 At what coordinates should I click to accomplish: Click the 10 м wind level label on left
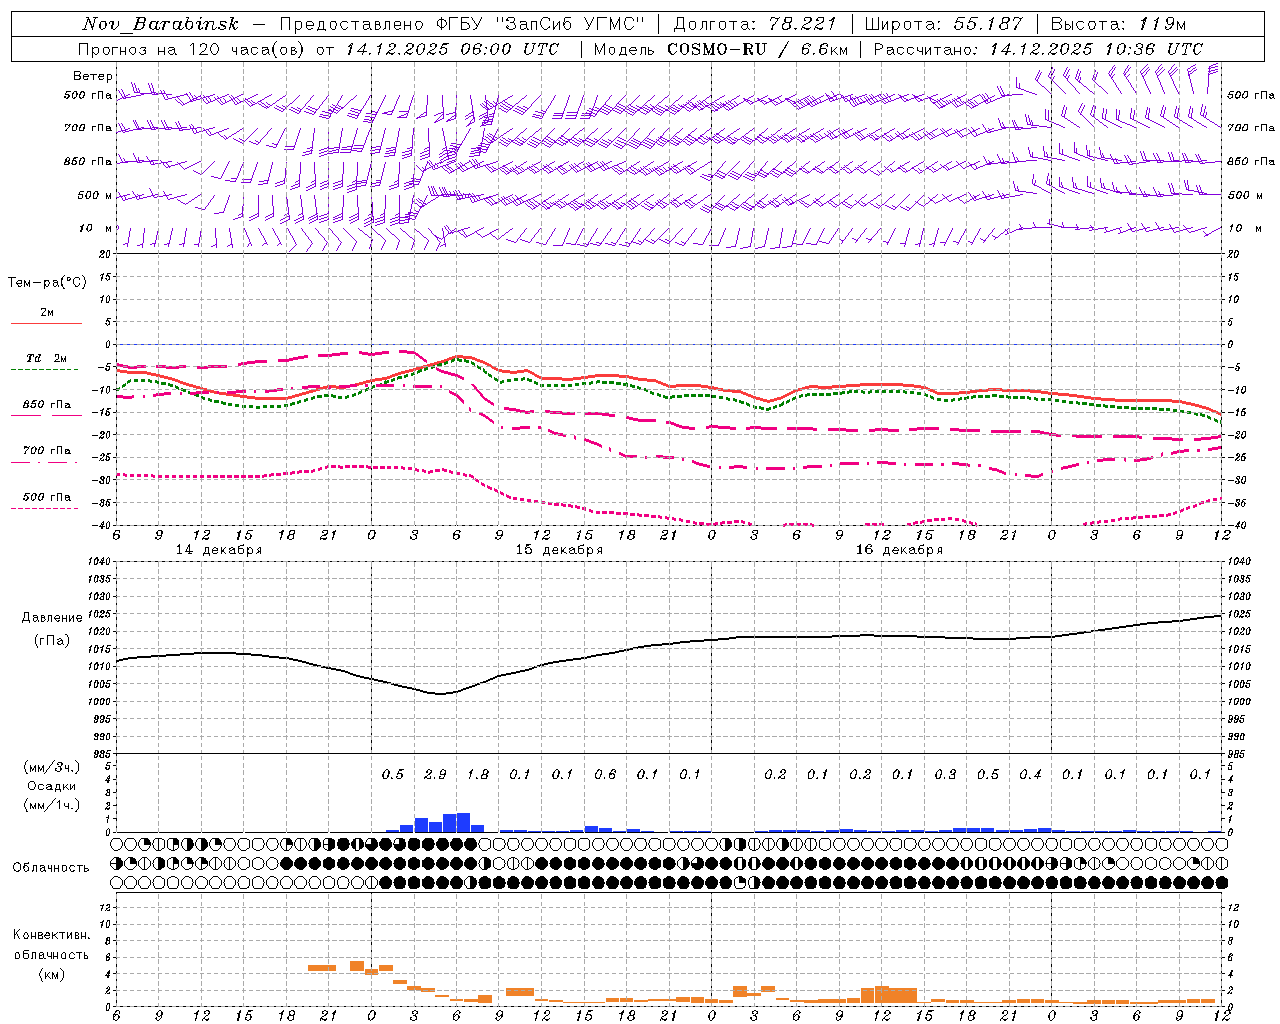click(95, 229)
